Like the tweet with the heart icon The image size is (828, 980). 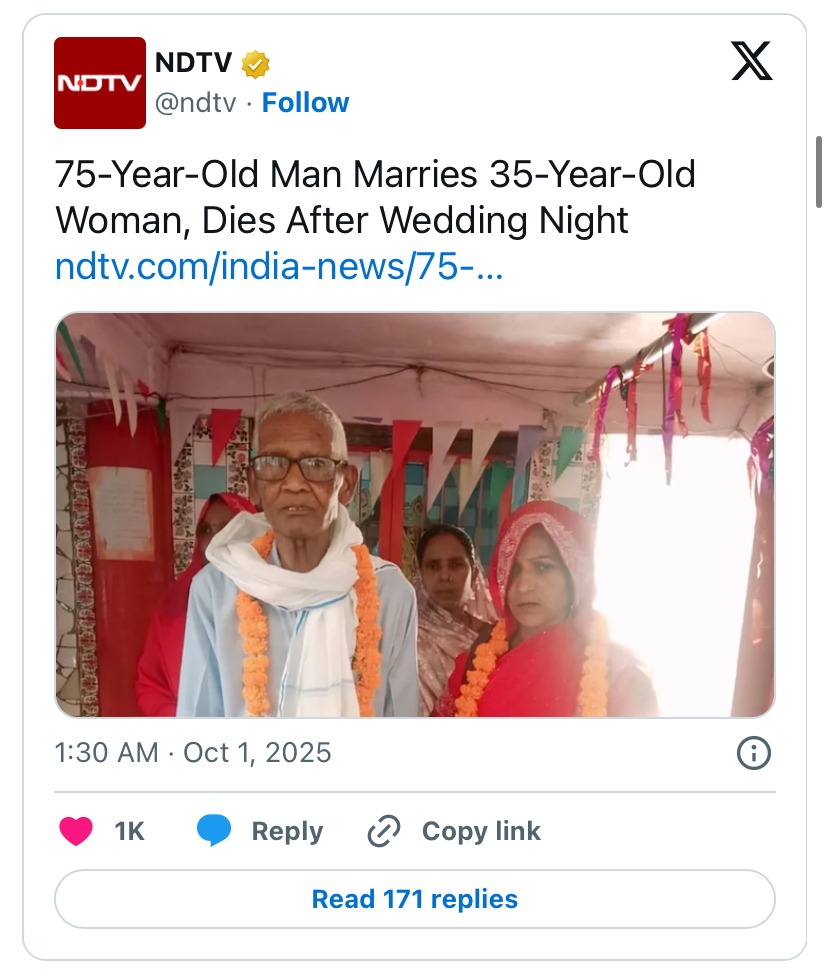(76, 831)
